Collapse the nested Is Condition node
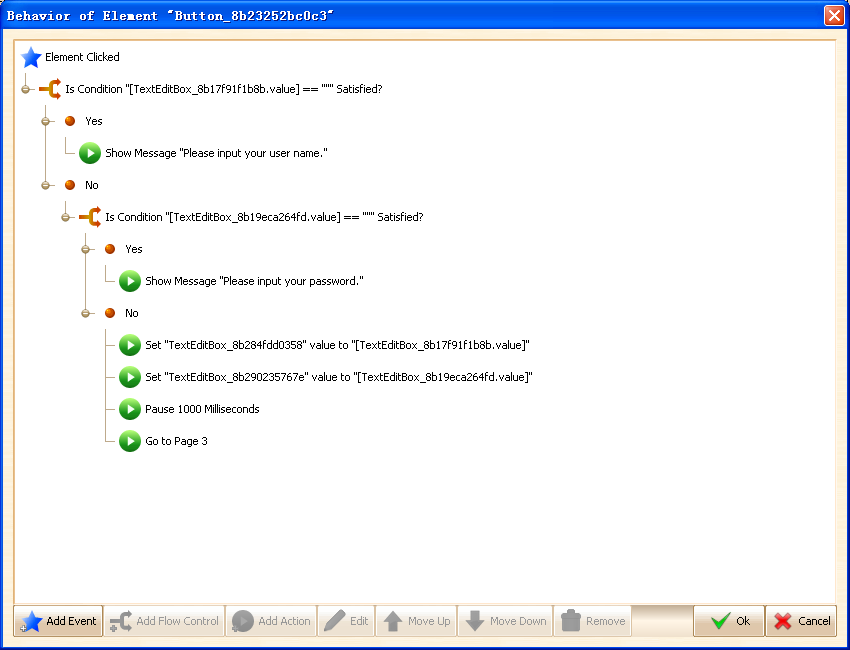850x650 pixels. tap(66, 217)
